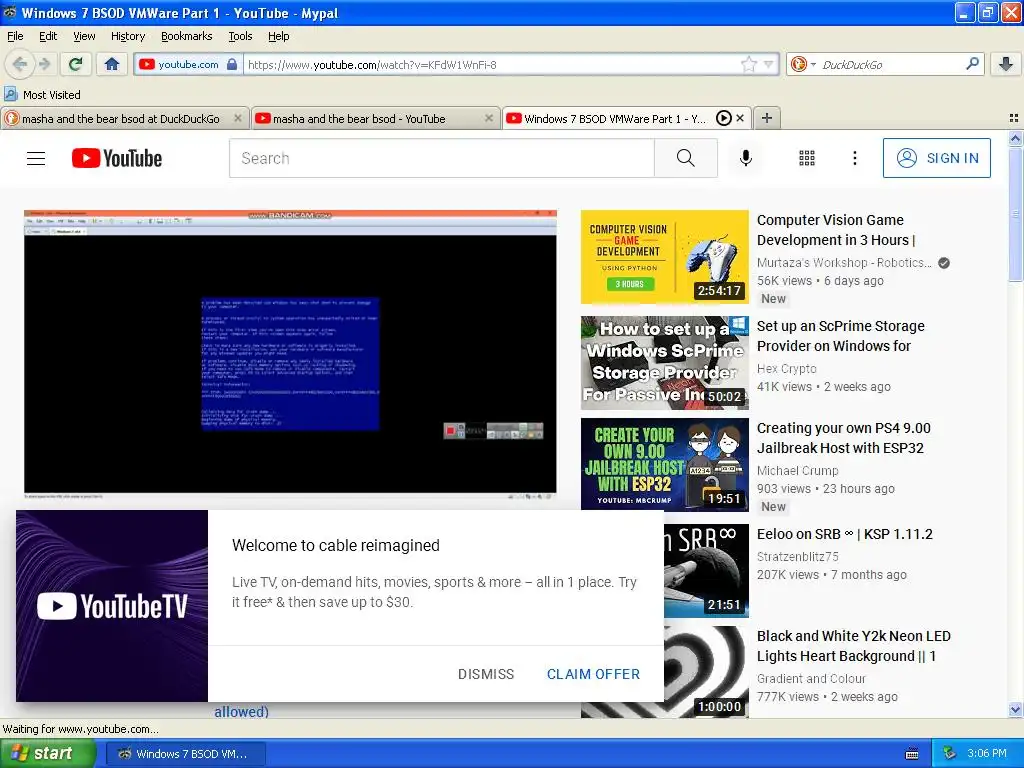
Task: Click the YouTube logo
Action: pyautogui.click(x=117, y=158)
